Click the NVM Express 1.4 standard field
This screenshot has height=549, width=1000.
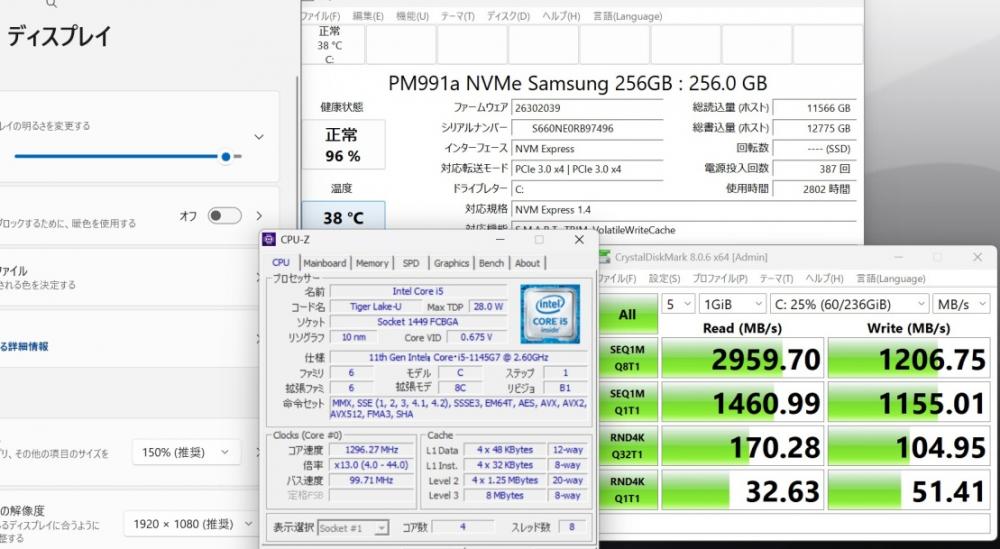[684, 209]
